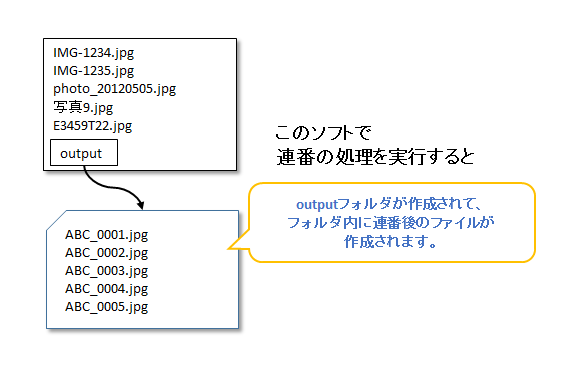The width and height of the screenshot is (569, 368).
Task: Click the 写真9.jpg file entry
Action: tap(83, 107)
